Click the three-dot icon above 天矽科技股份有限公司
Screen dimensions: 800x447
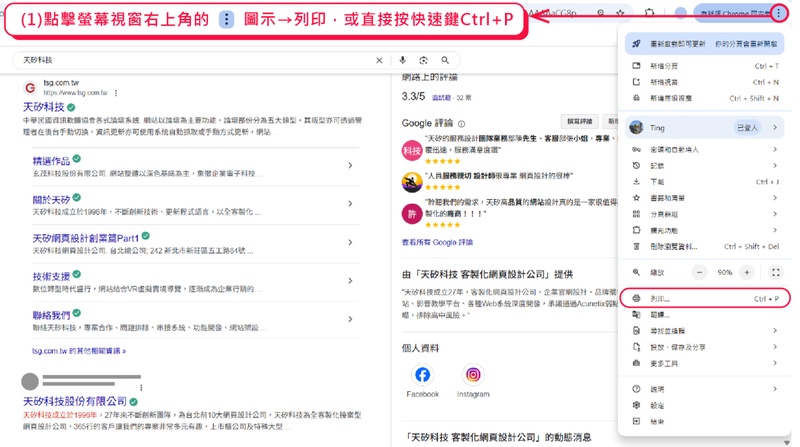coord(141,387)
